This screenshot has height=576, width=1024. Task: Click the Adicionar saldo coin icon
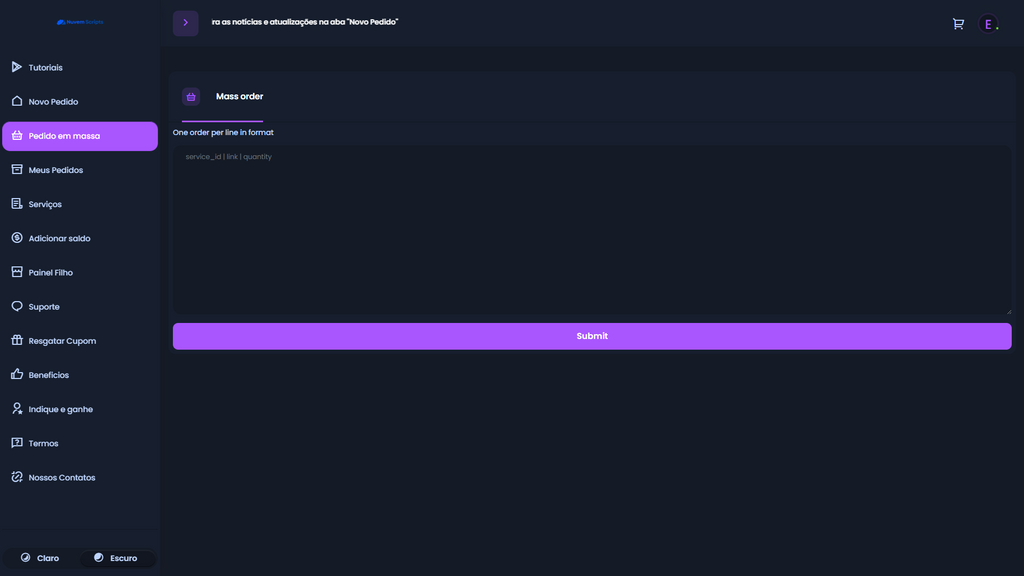17,238
